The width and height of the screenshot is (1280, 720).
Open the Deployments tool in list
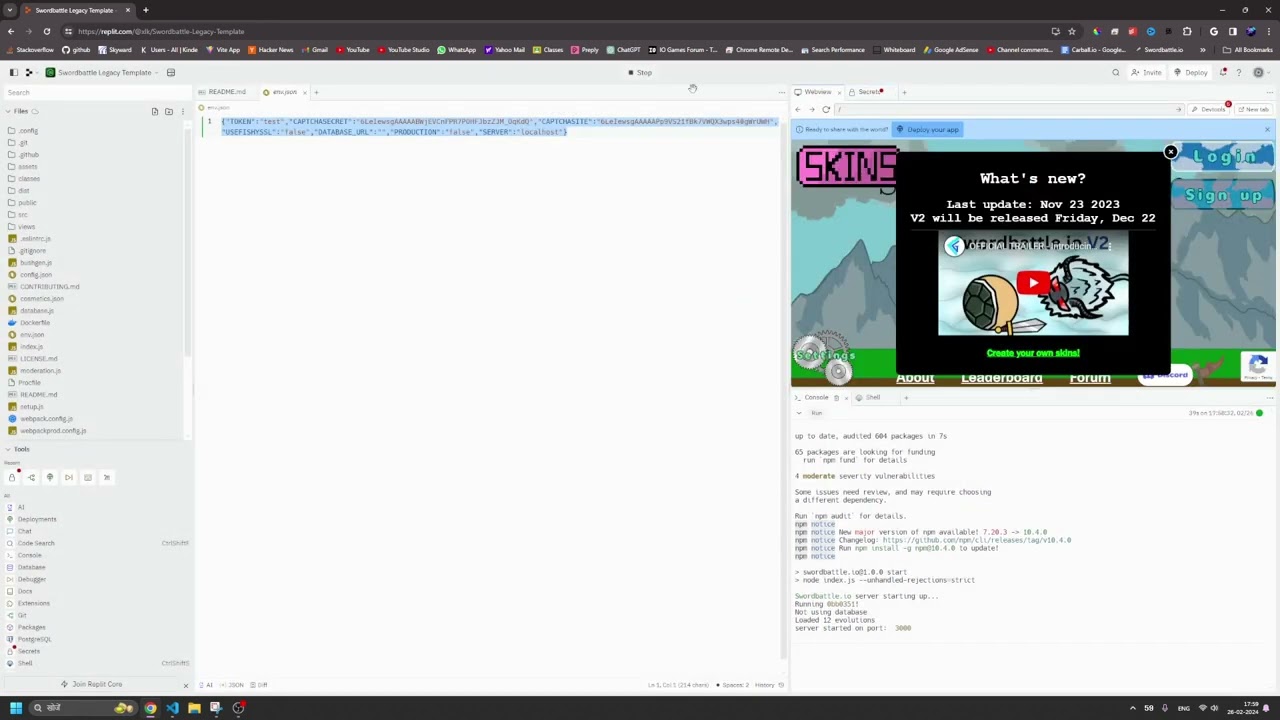pos(32,519)
